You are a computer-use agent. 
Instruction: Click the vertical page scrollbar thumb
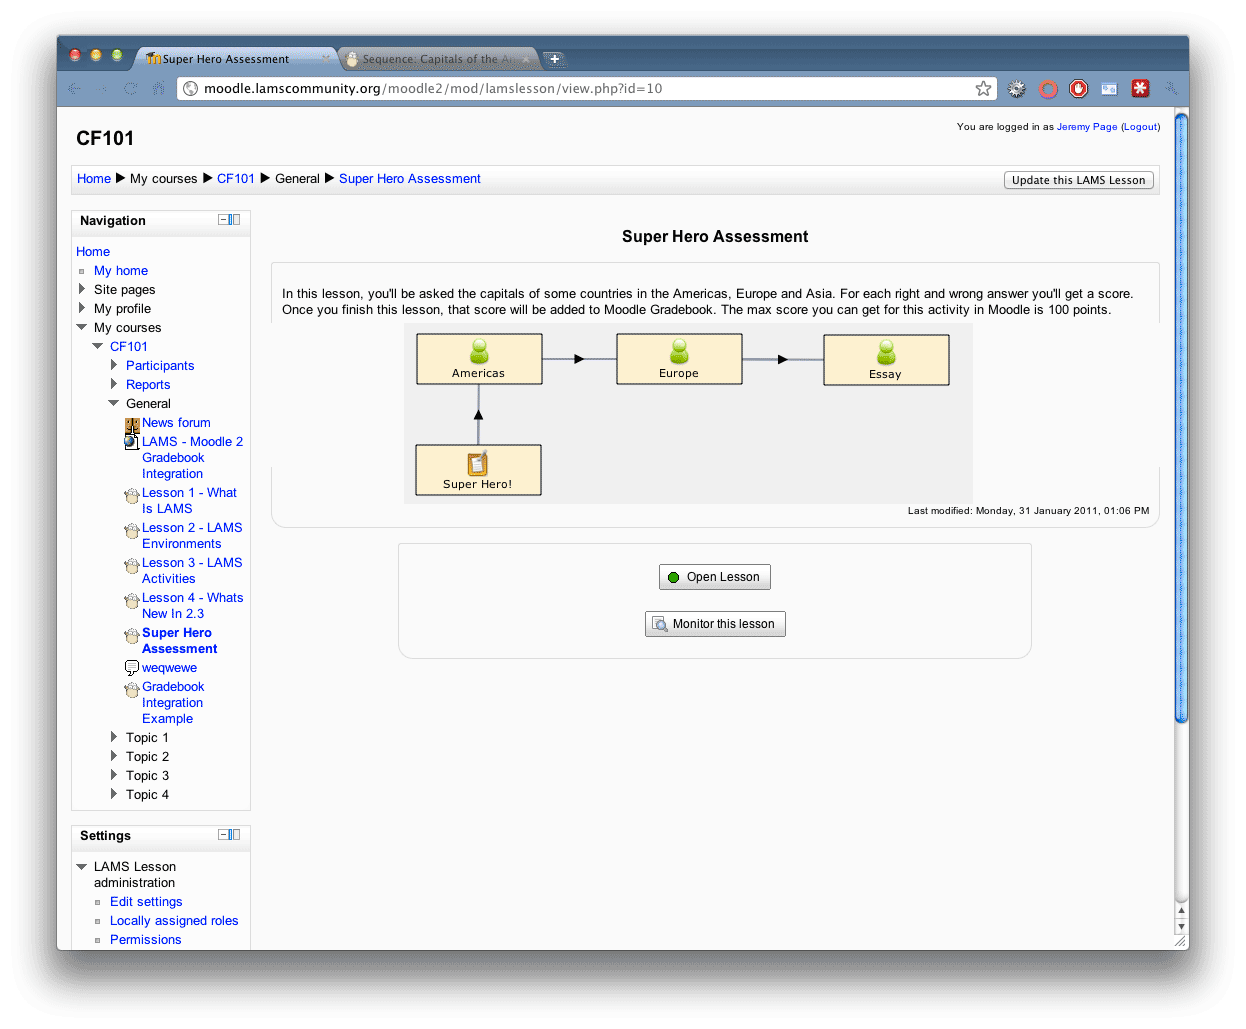click(x=1181, y=418)
